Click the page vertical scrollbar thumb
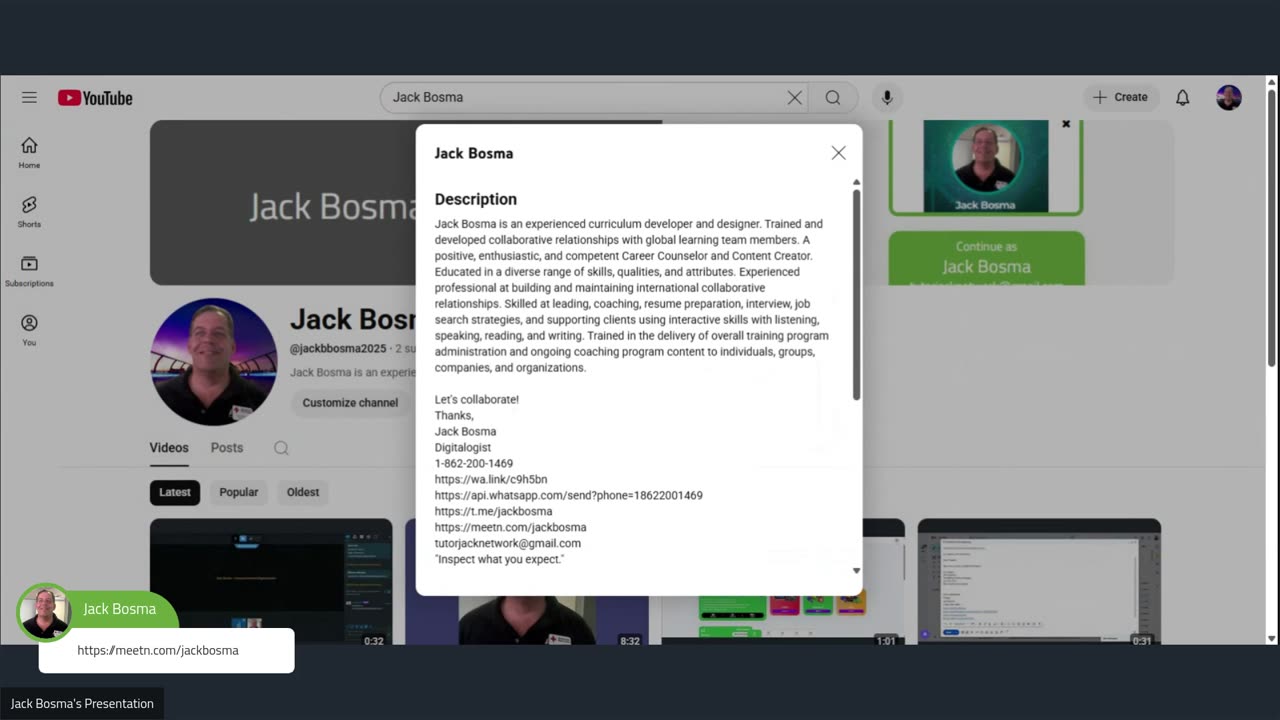 (x=1272, y=228)
